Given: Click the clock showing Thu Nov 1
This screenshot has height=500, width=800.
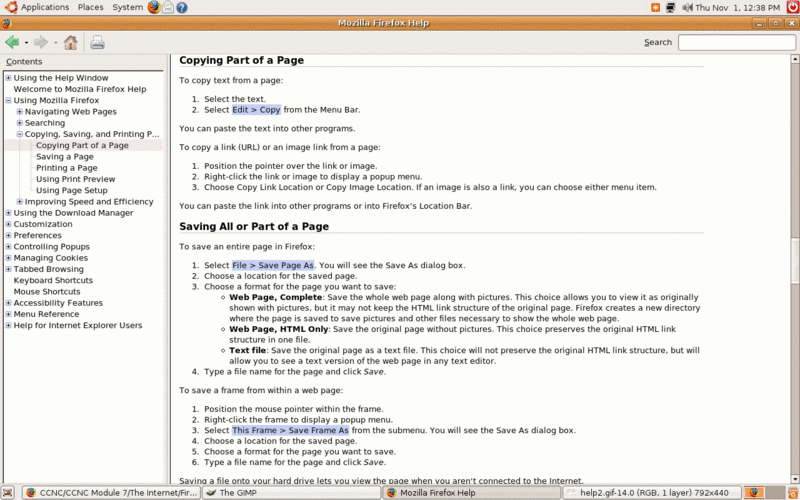Looking at the screenshot, I should pyautogui.click(x=737, y=8).
